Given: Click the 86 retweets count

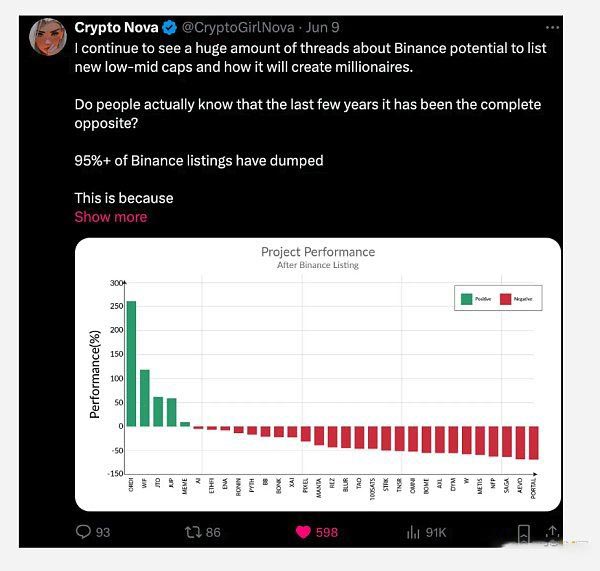Looking at the screenshot, I should point(213,532).
